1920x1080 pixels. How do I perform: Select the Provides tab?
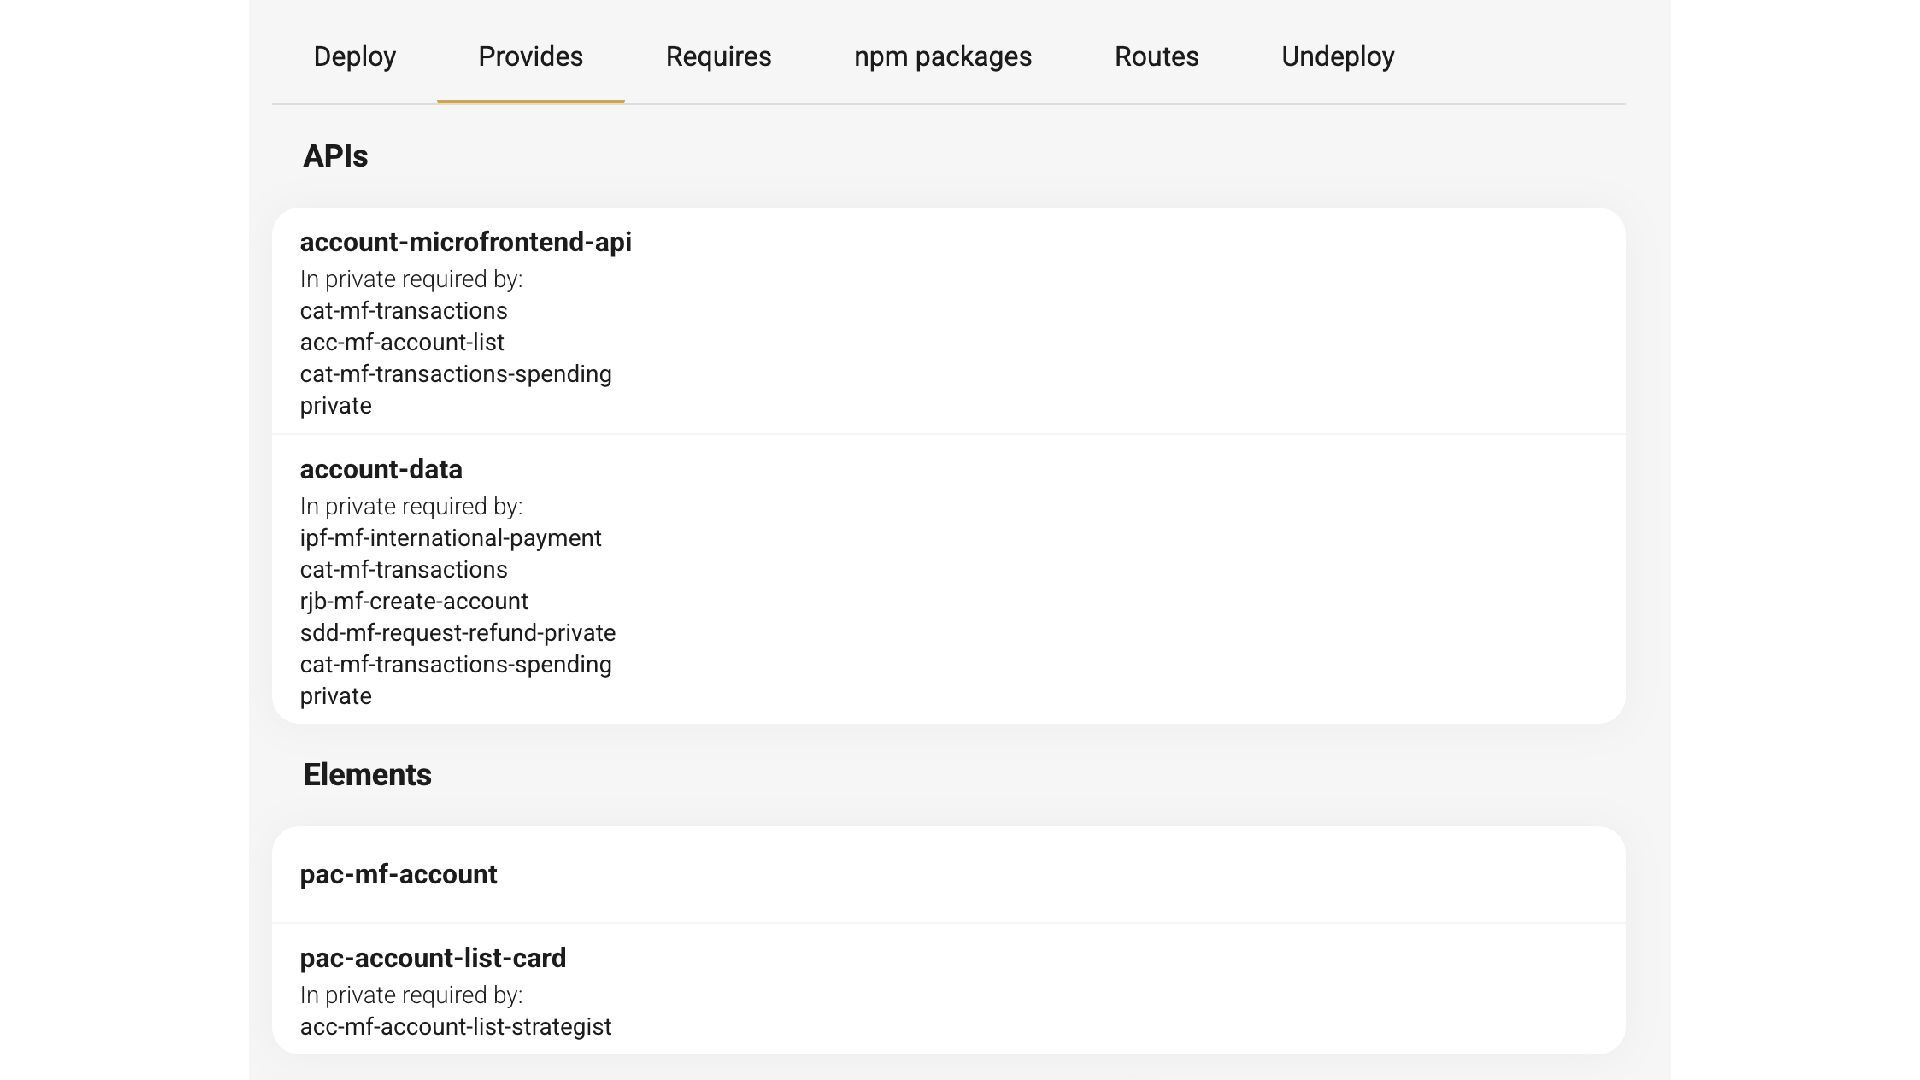[530, 57]
